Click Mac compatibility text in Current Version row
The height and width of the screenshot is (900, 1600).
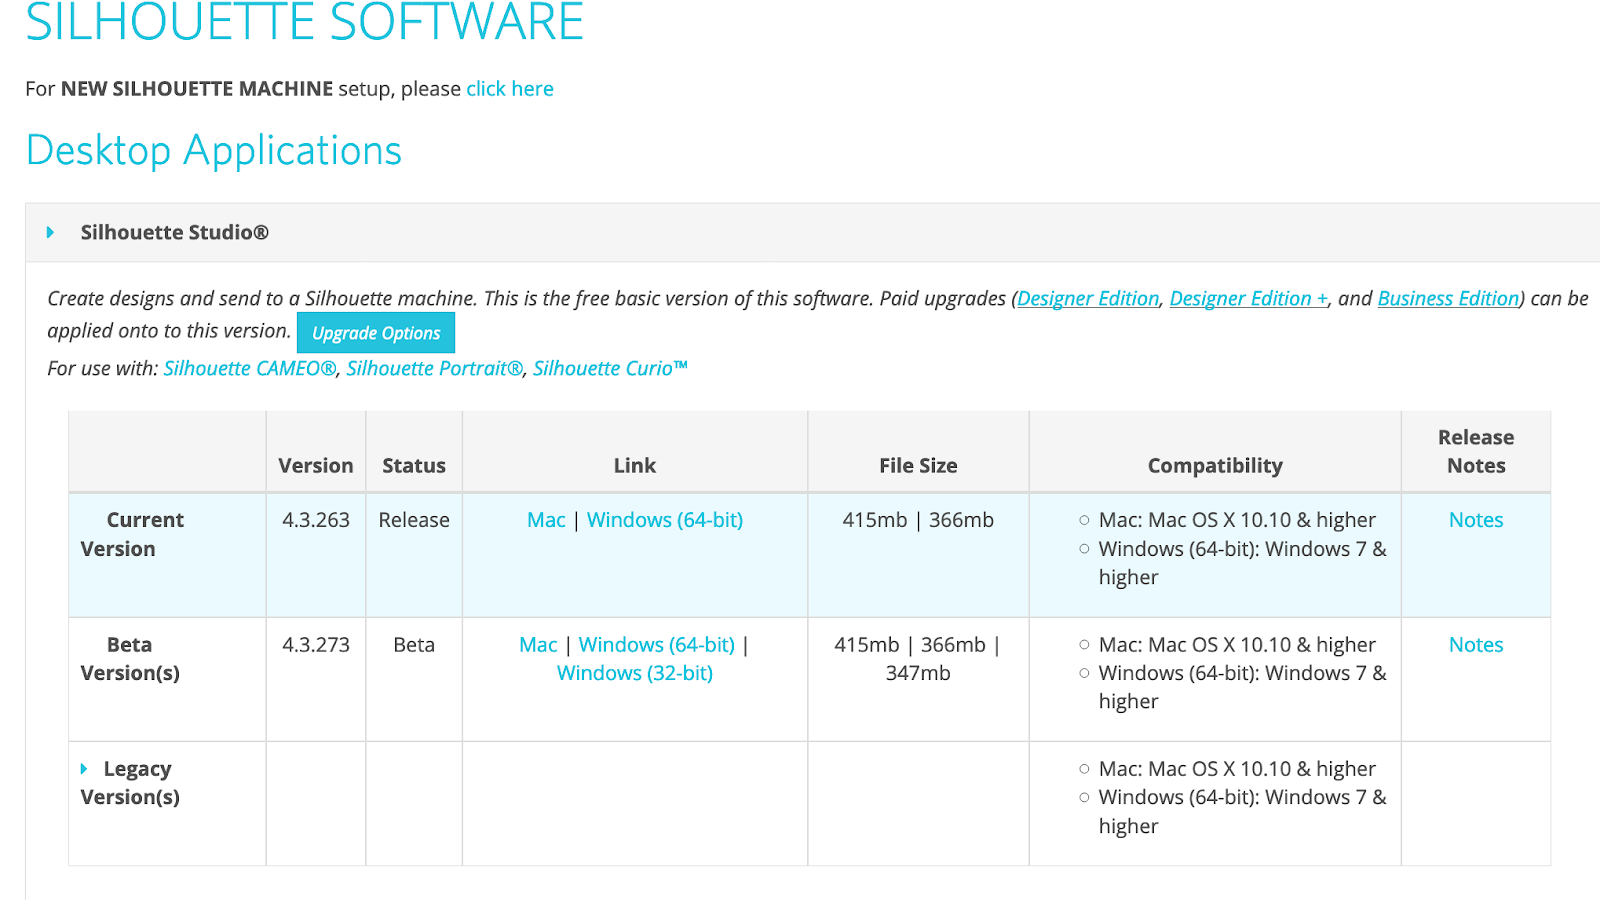coord(1237,520)
